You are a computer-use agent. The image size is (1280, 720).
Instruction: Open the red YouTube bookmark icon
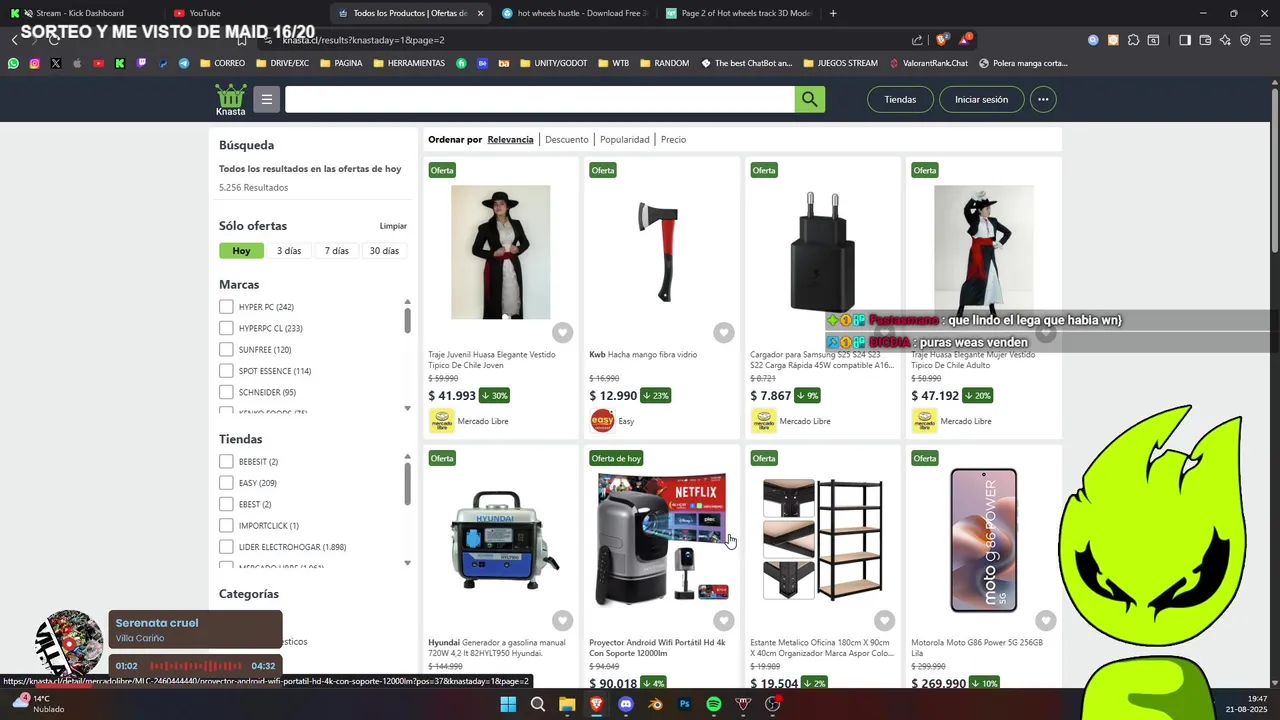98,63
